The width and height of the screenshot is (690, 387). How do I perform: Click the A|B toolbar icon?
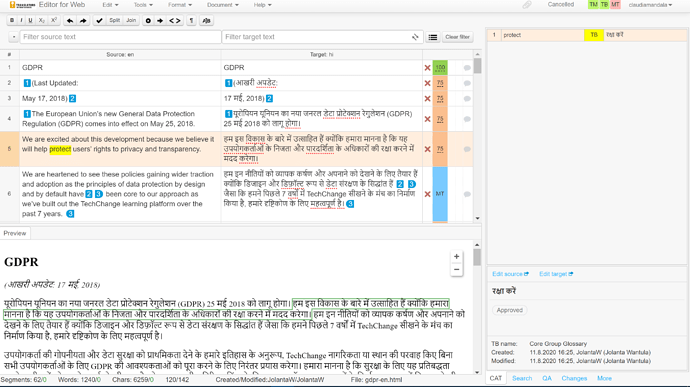pos(206,21)
